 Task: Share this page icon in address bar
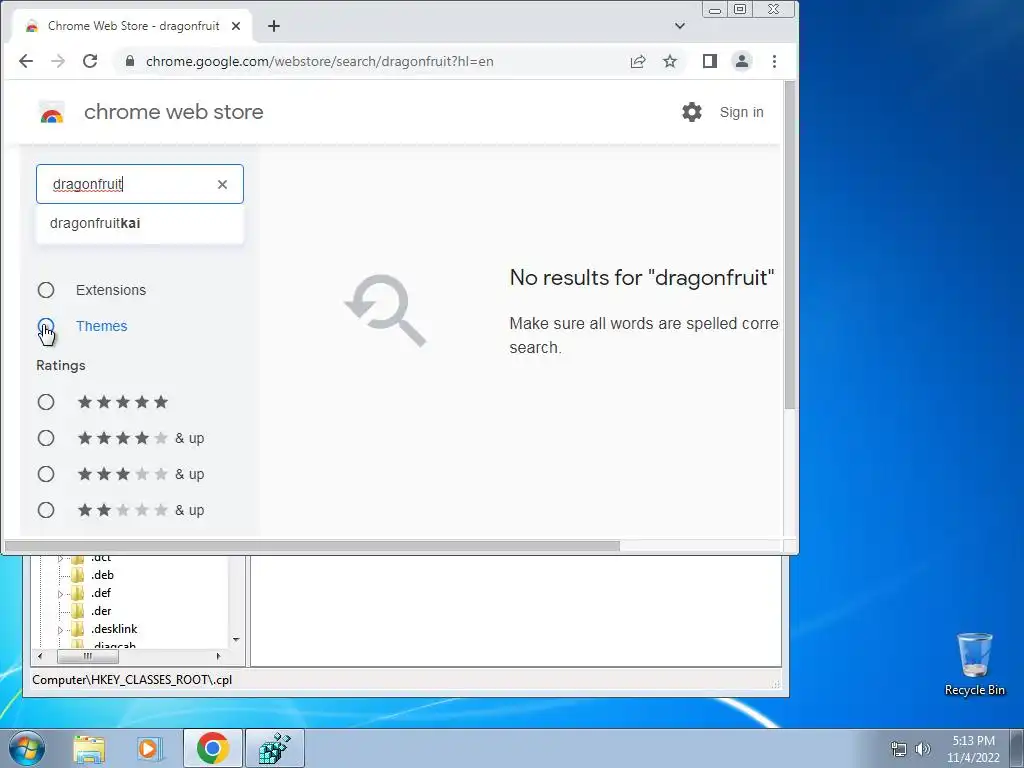tap(637, 61)
